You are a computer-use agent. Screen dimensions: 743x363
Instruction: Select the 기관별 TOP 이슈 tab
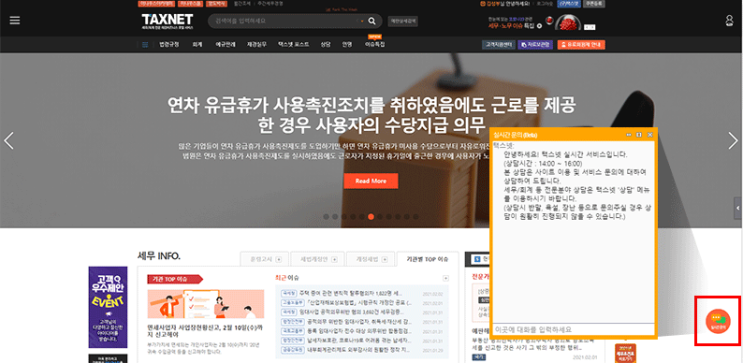click(427, 259)
